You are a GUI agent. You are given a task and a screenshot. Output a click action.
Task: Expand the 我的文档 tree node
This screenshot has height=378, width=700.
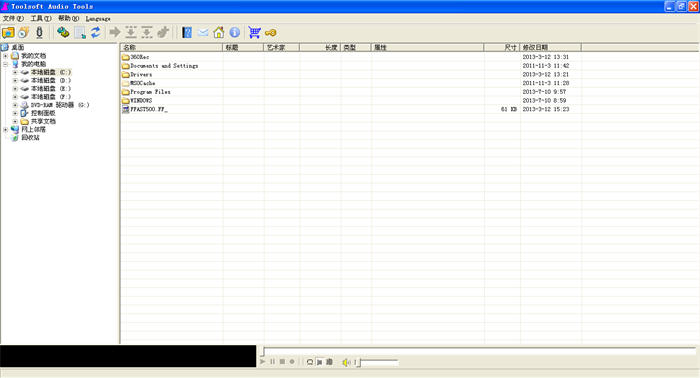[5, 56]
